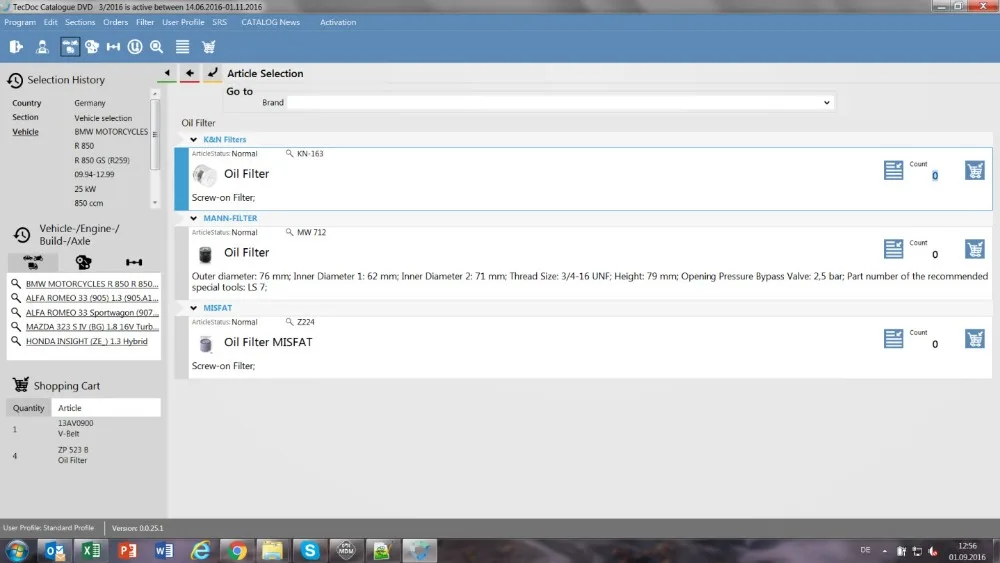The height and width of the screenshot is (563, 1000).
Task: Click the exit/logout door toolbar icon
Action: coord(16,47)
